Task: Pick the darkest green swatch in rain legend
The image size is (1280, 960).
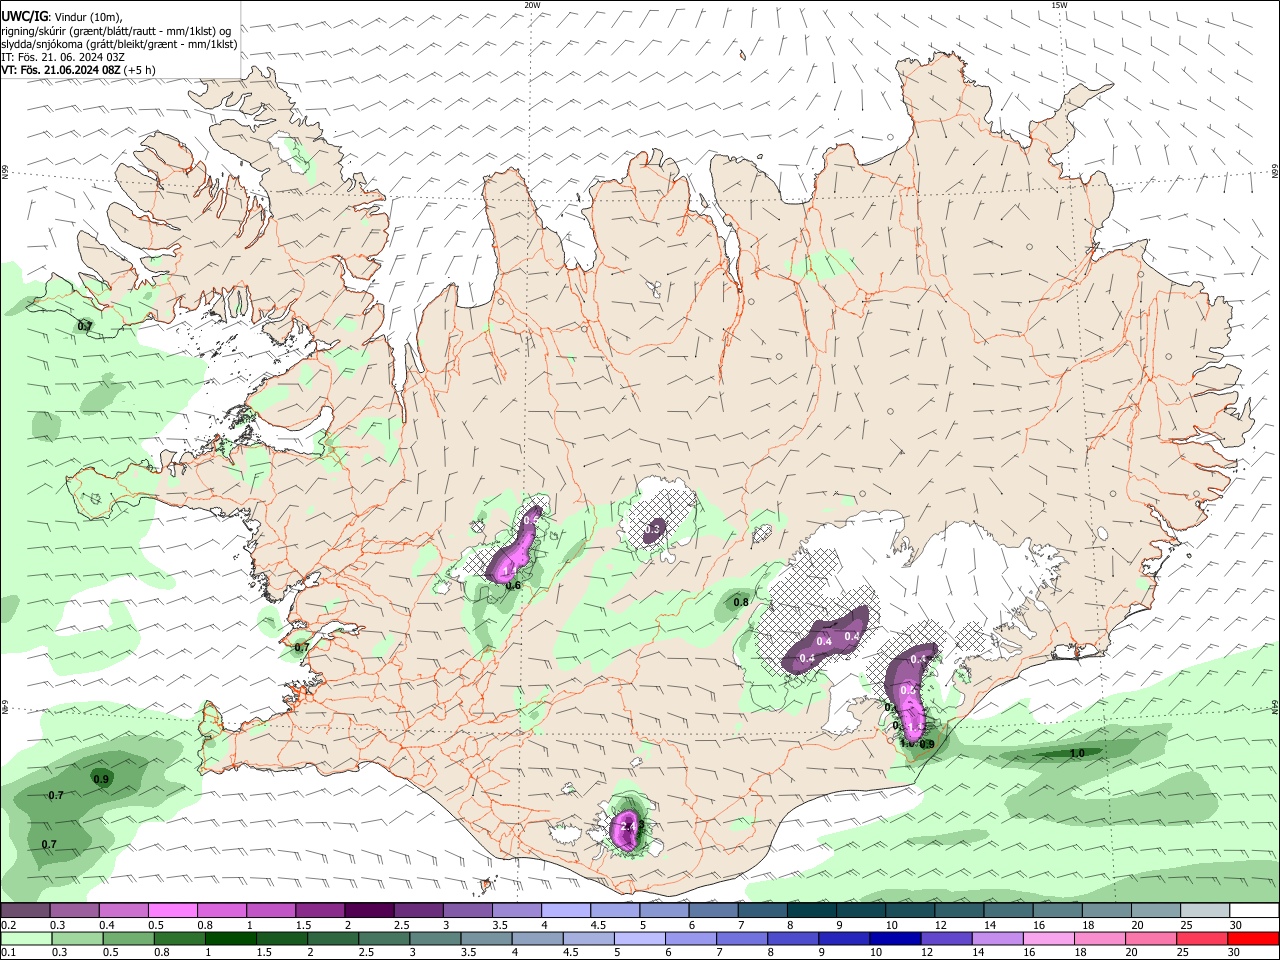Action: click(231, 938)
